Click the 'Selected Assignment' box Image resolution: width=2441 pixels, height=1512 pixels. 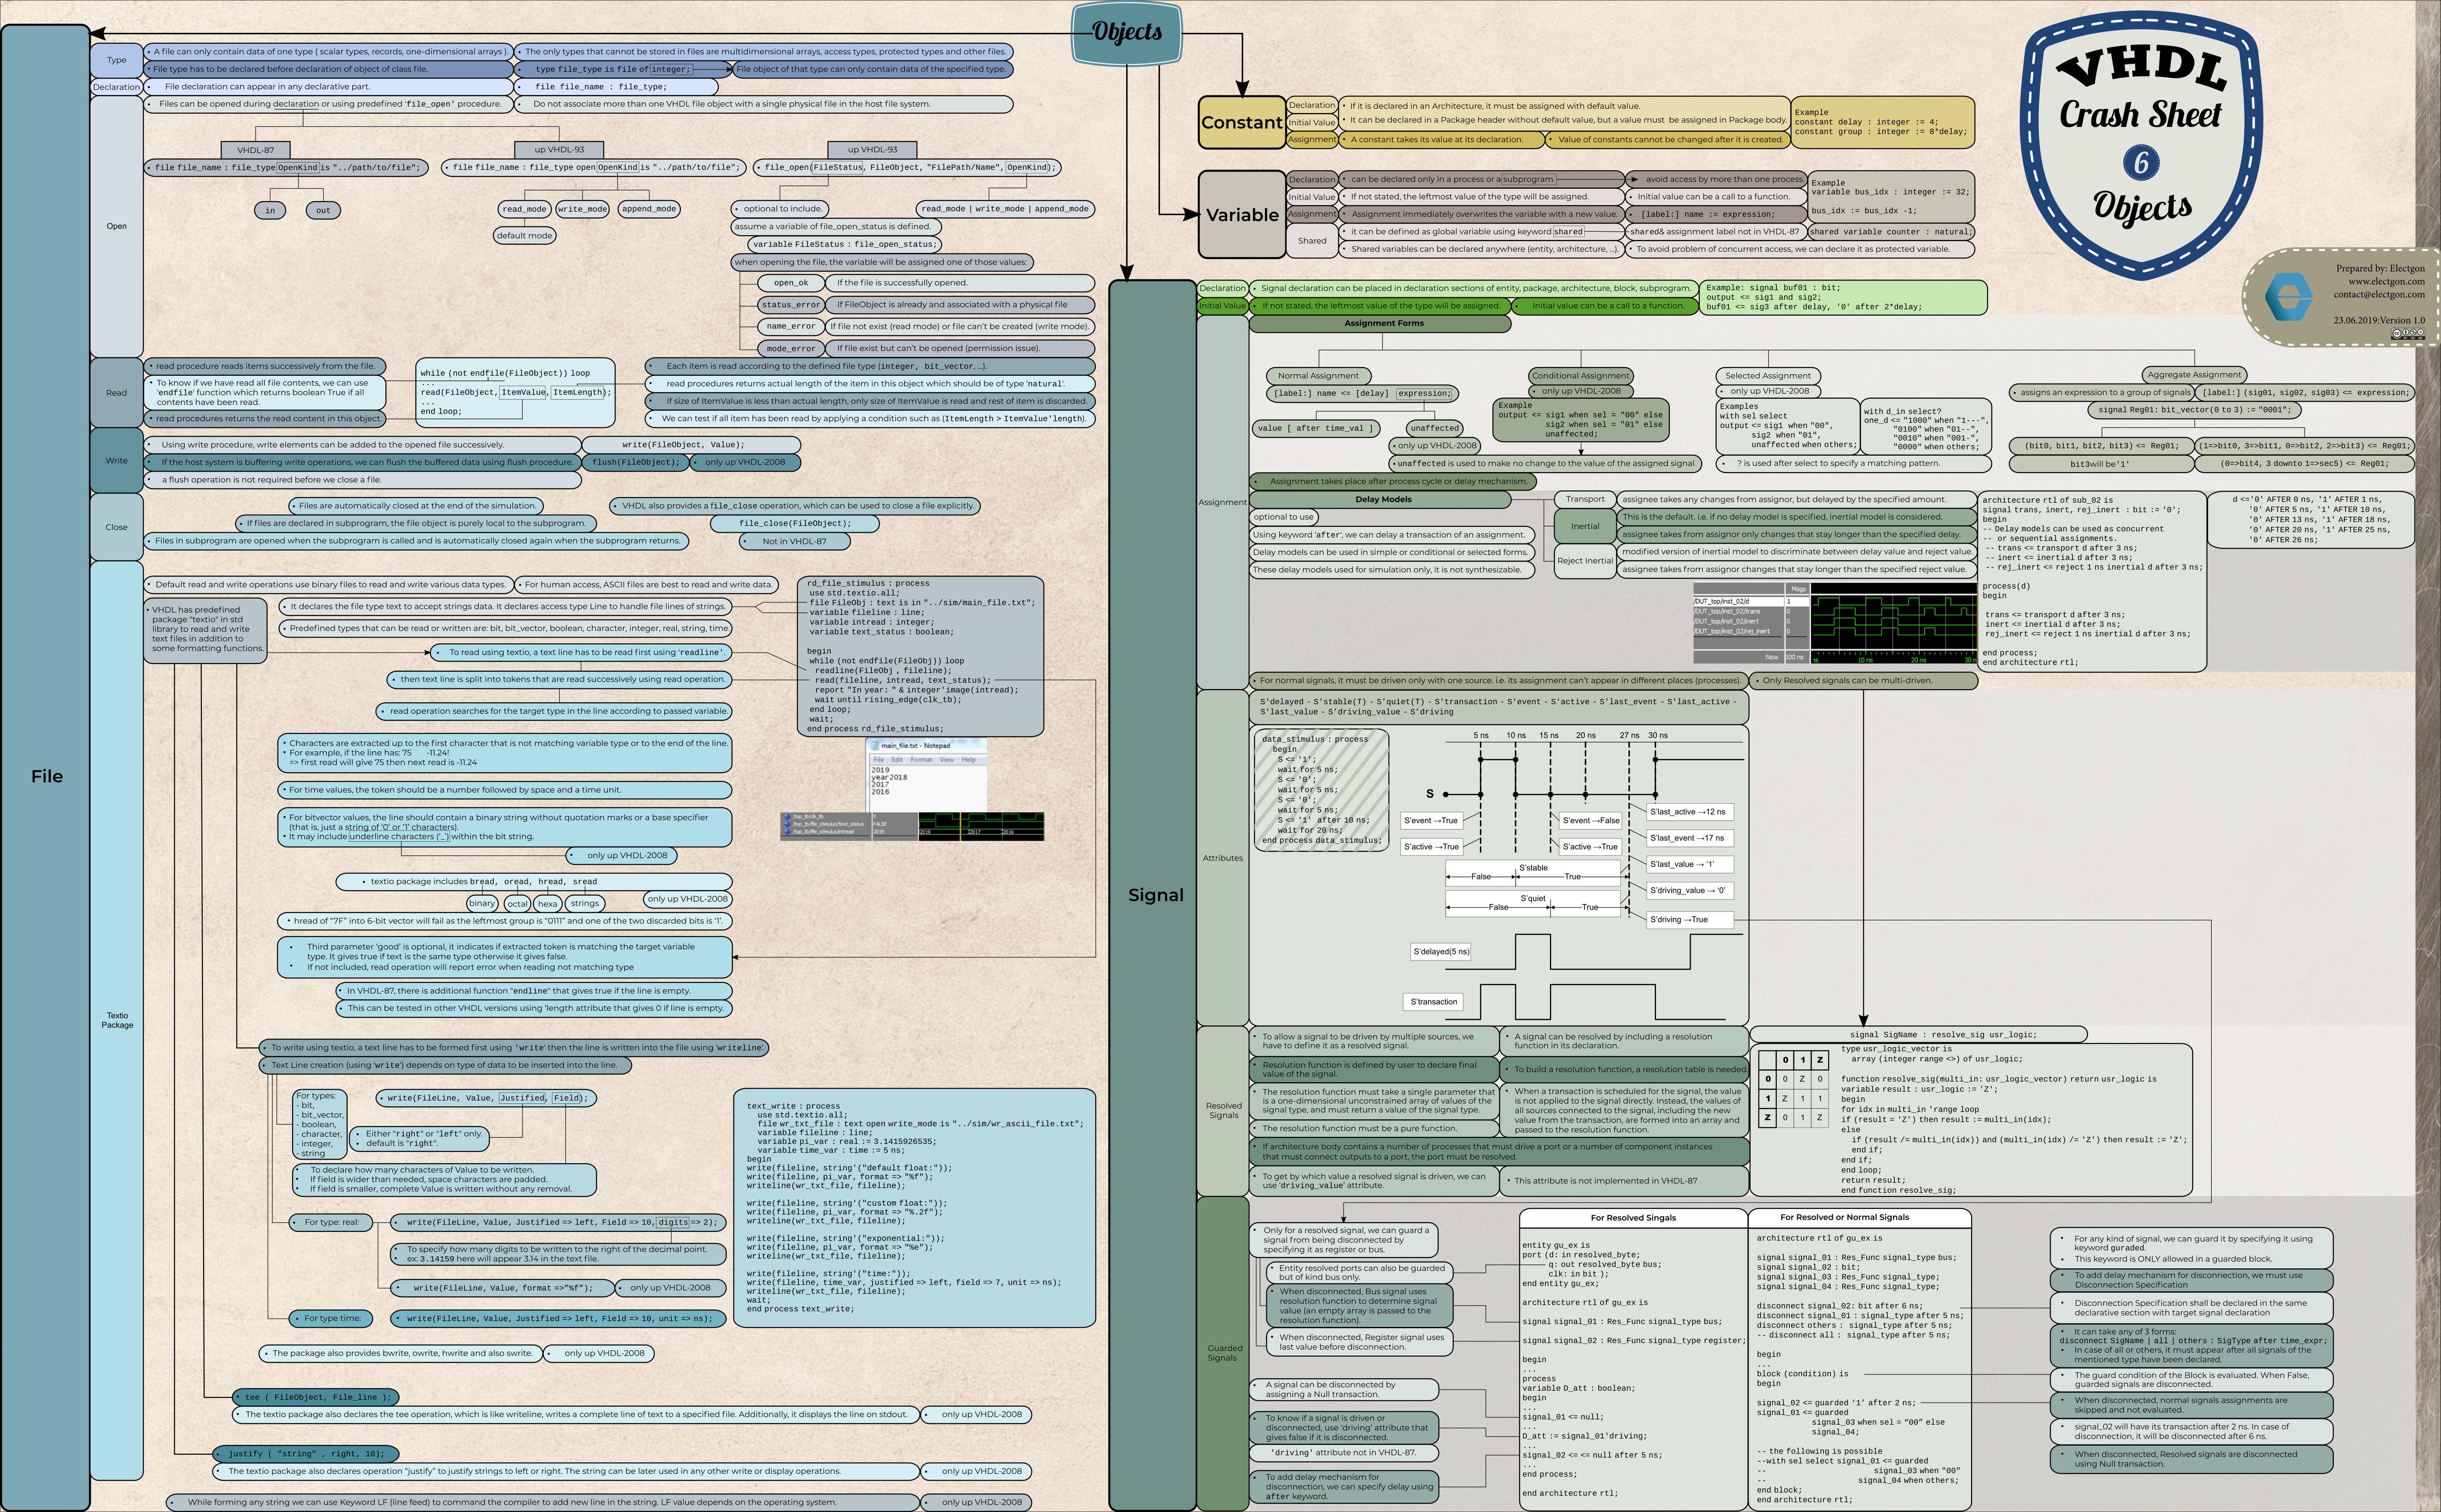pos(1768,376)
